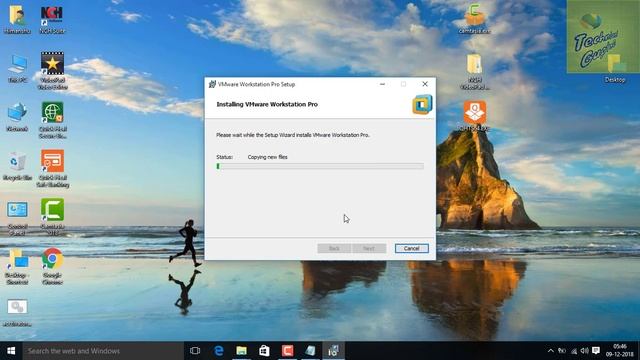The width and height of the screenshot is (640, 360).
Task: Show hidden system tray icons
Action: click(551, 351)
